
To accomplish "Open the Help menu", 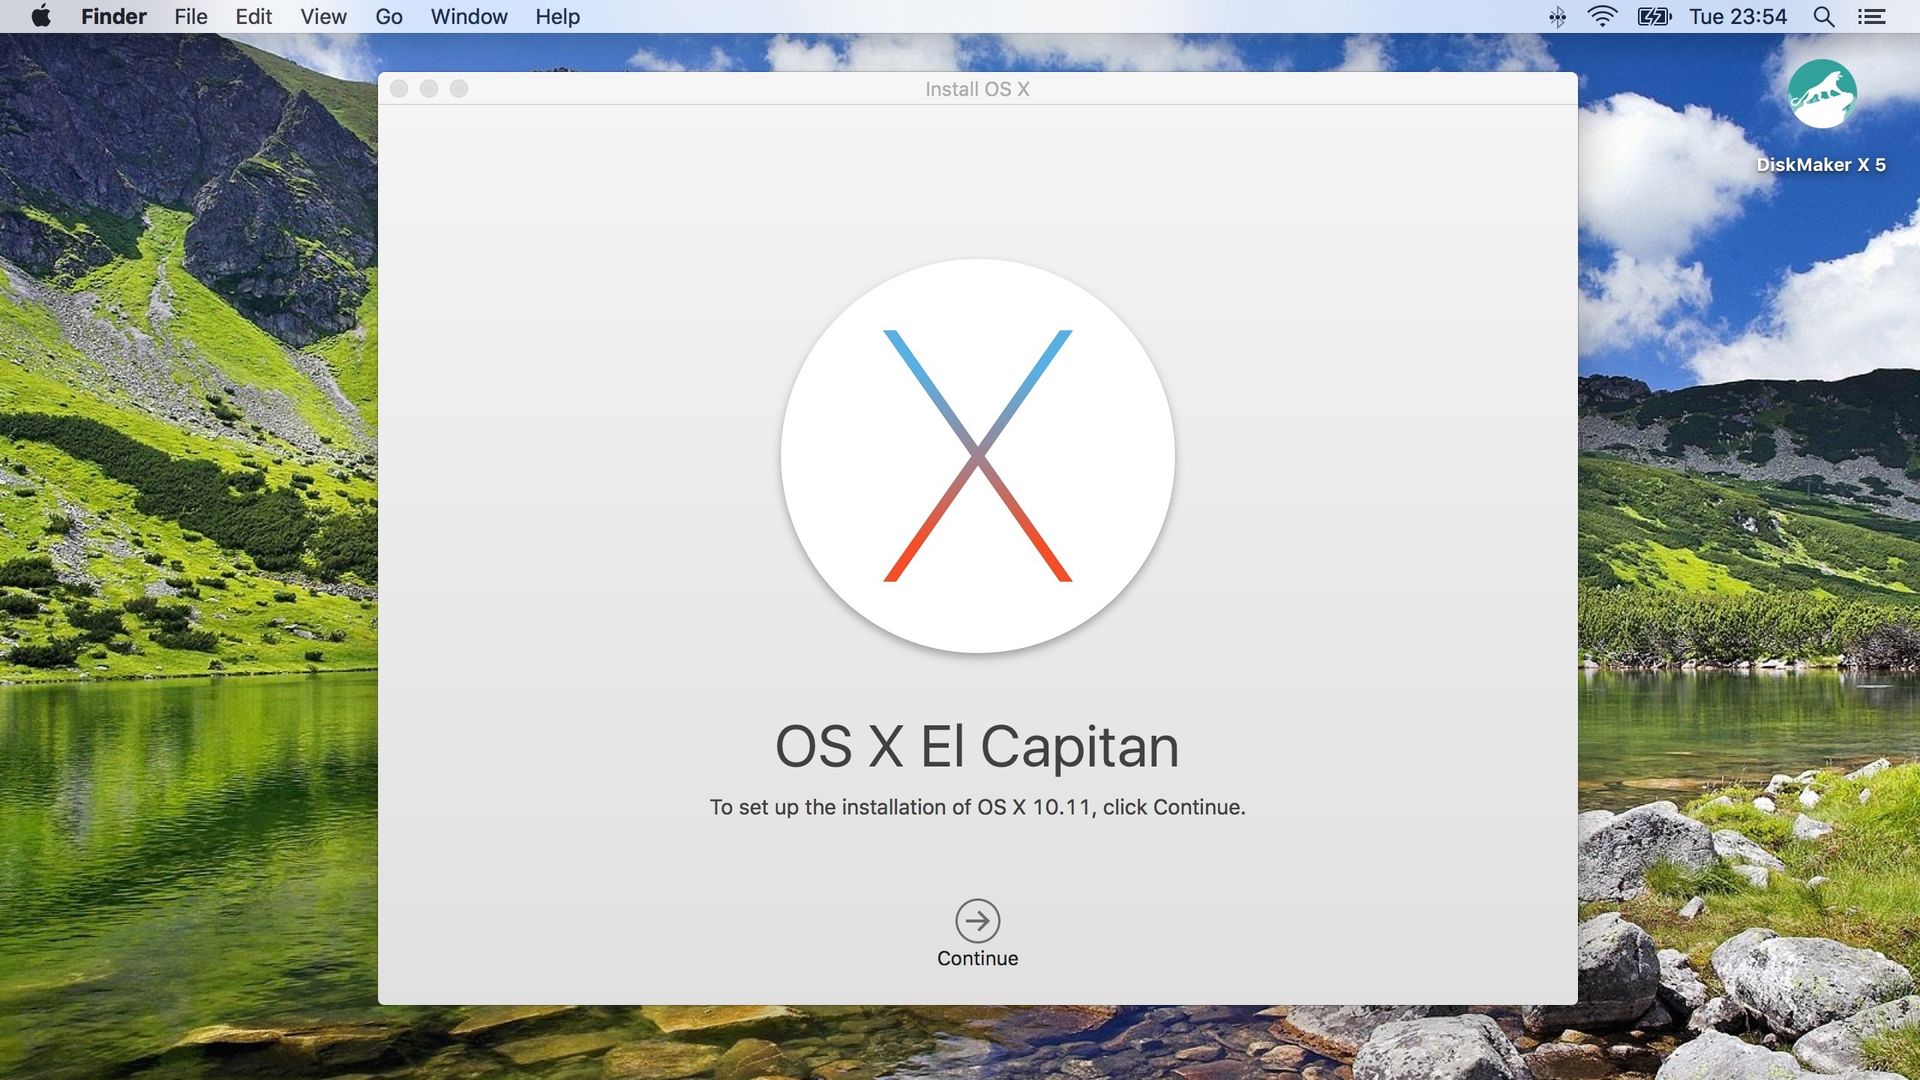I will point(557,16).
